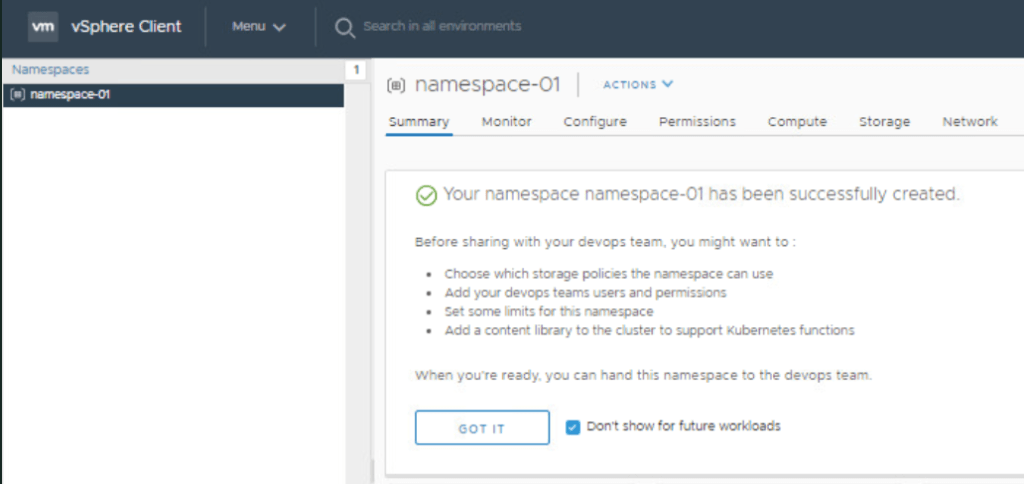Uncheck Don't show for future workloads
The height and width of the screenshot is (484, 1024).
573,426
